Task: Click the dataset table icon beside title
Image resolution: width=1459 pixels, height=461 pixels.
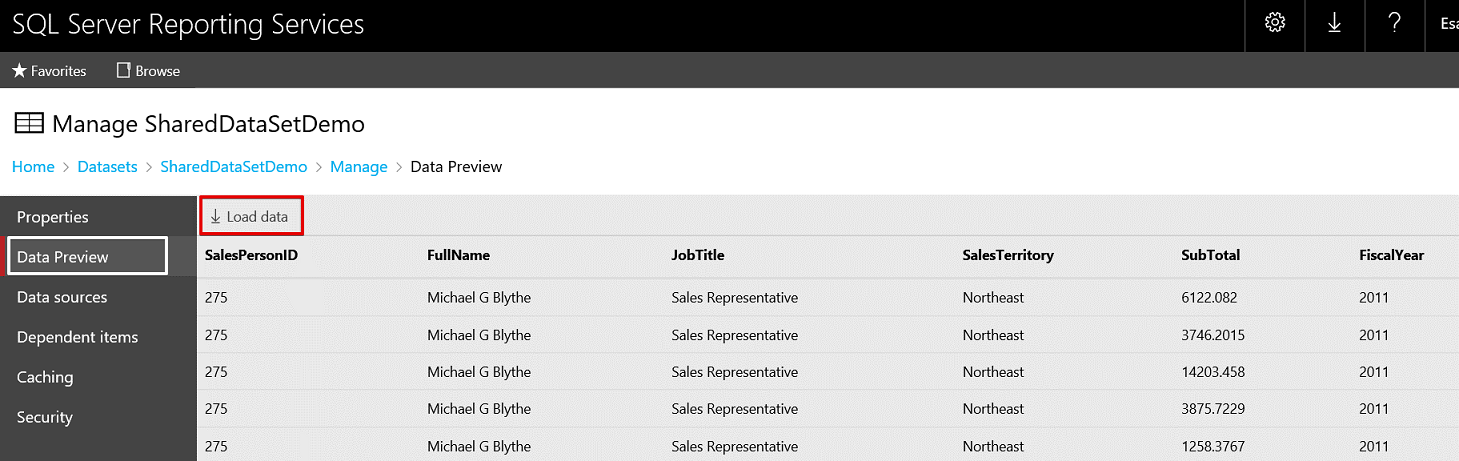Action: pyautogui.click(x=29, y=124)
